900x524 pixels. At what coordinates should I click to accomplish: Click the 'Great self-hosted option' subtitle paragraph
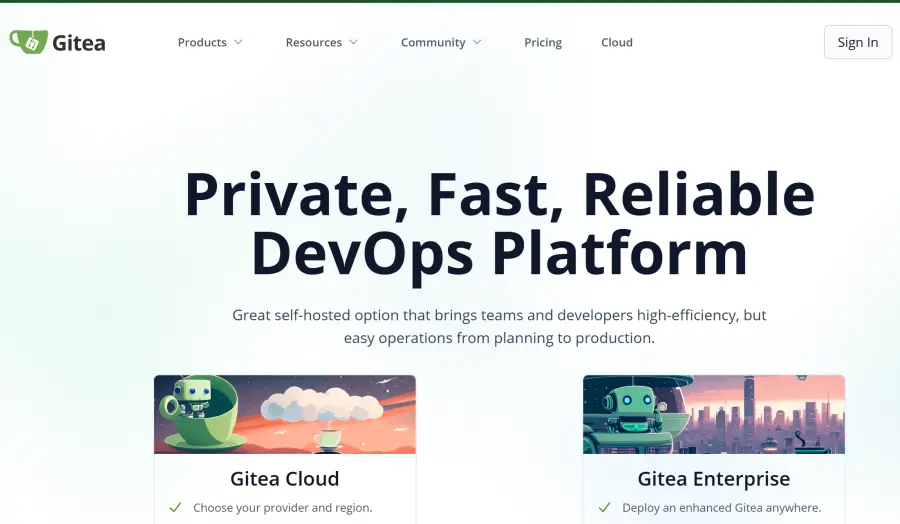(x=499, y=326)
